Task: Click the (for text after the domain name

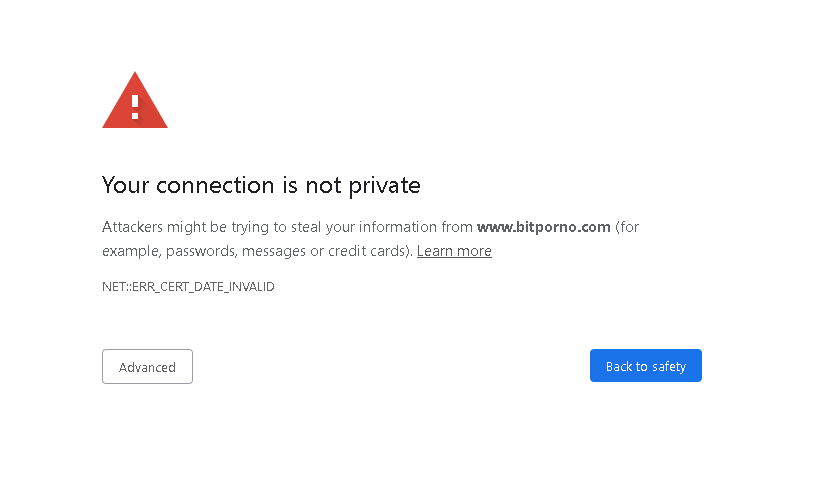Action: pos(627,227)
